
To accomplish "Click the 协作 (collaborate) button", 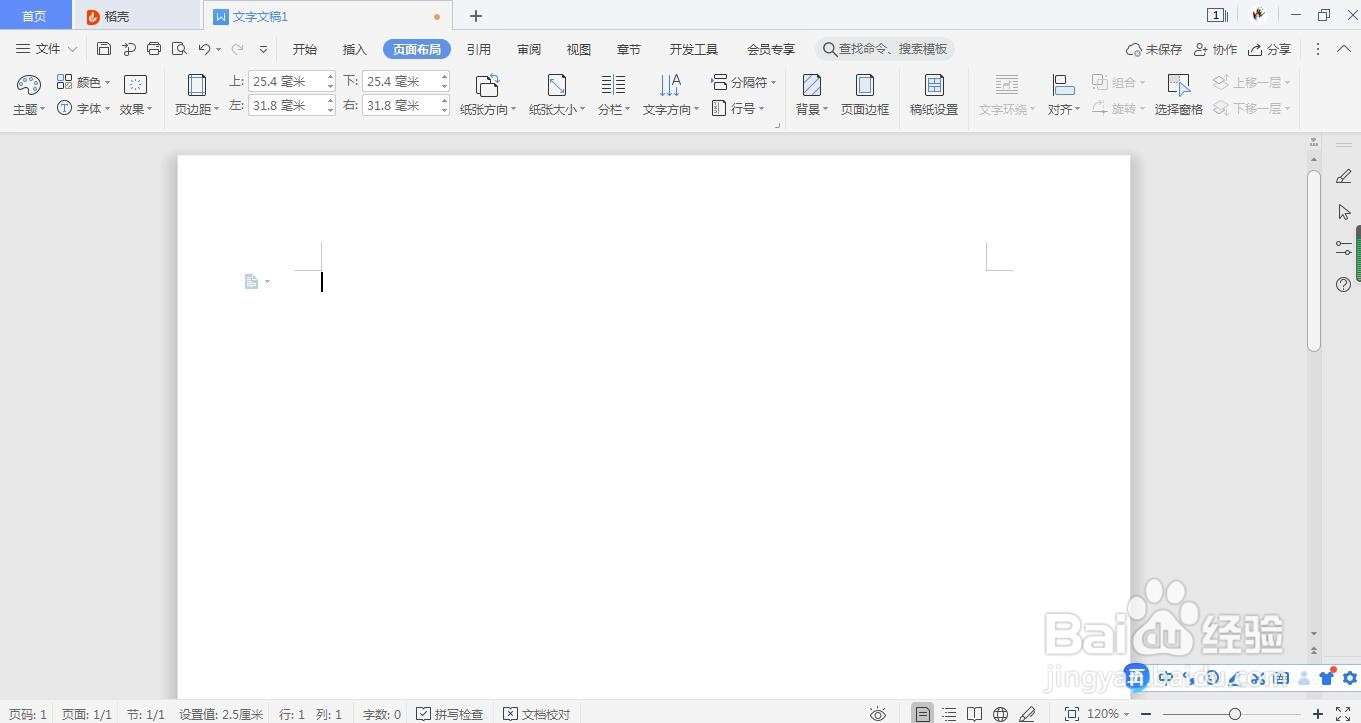I will point(1216,48).
